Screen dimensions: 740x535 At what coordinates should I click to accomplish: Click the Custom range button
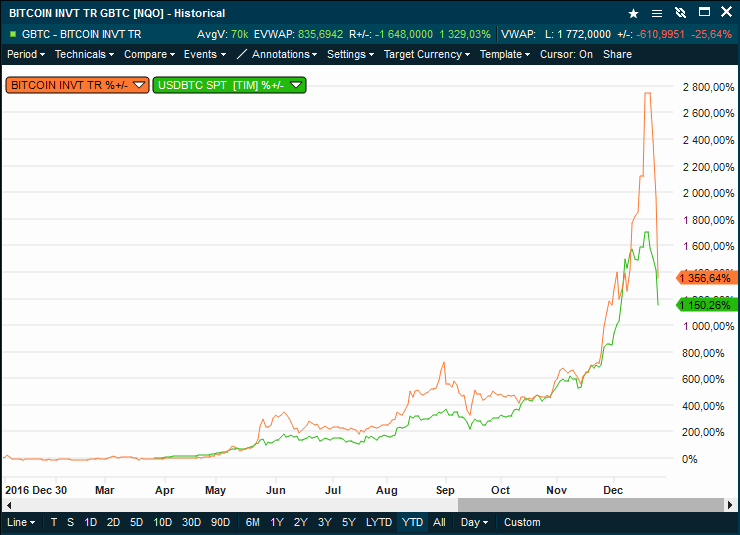[522, 522]
